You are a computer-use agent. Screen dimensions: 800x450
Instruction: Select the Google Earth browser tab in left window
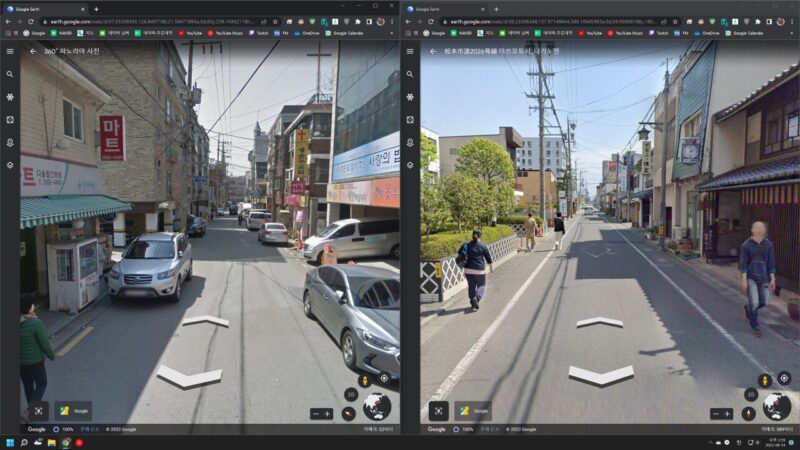click(x=40, y=8)
